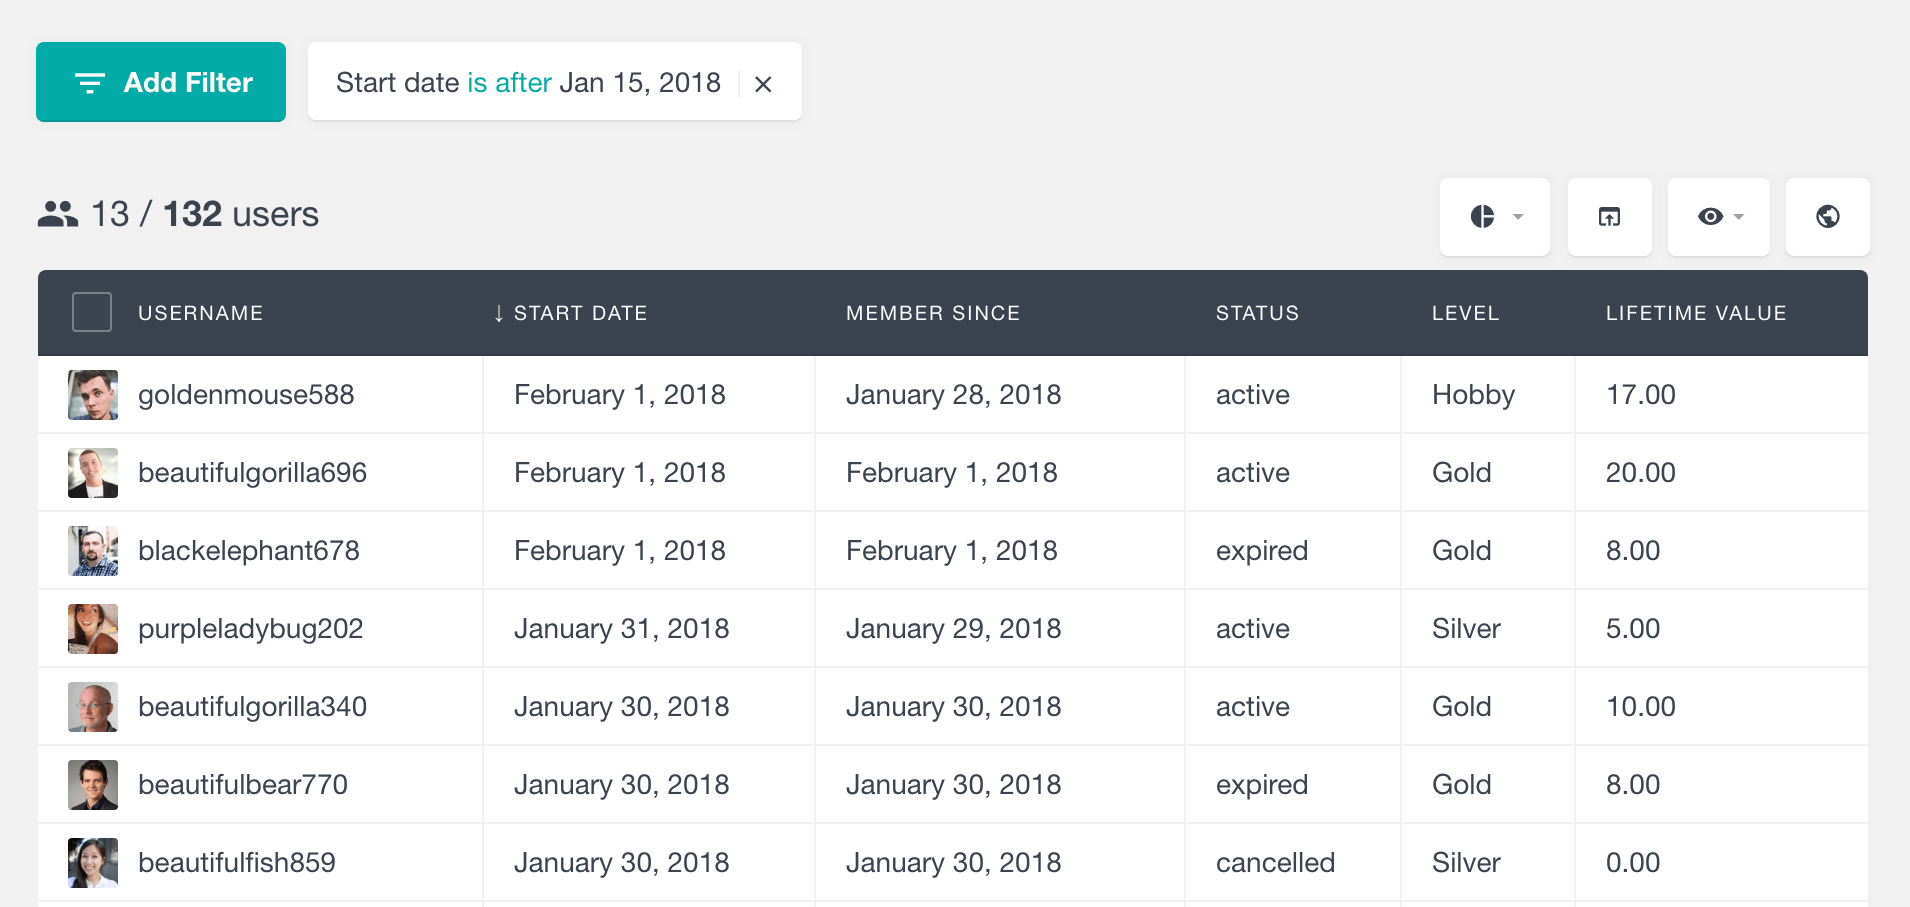Select purpleladybug202 start date January 31, 2018
Viewport: 1910px width, 907px height.
pyautogui.click(x=622, y=629)
